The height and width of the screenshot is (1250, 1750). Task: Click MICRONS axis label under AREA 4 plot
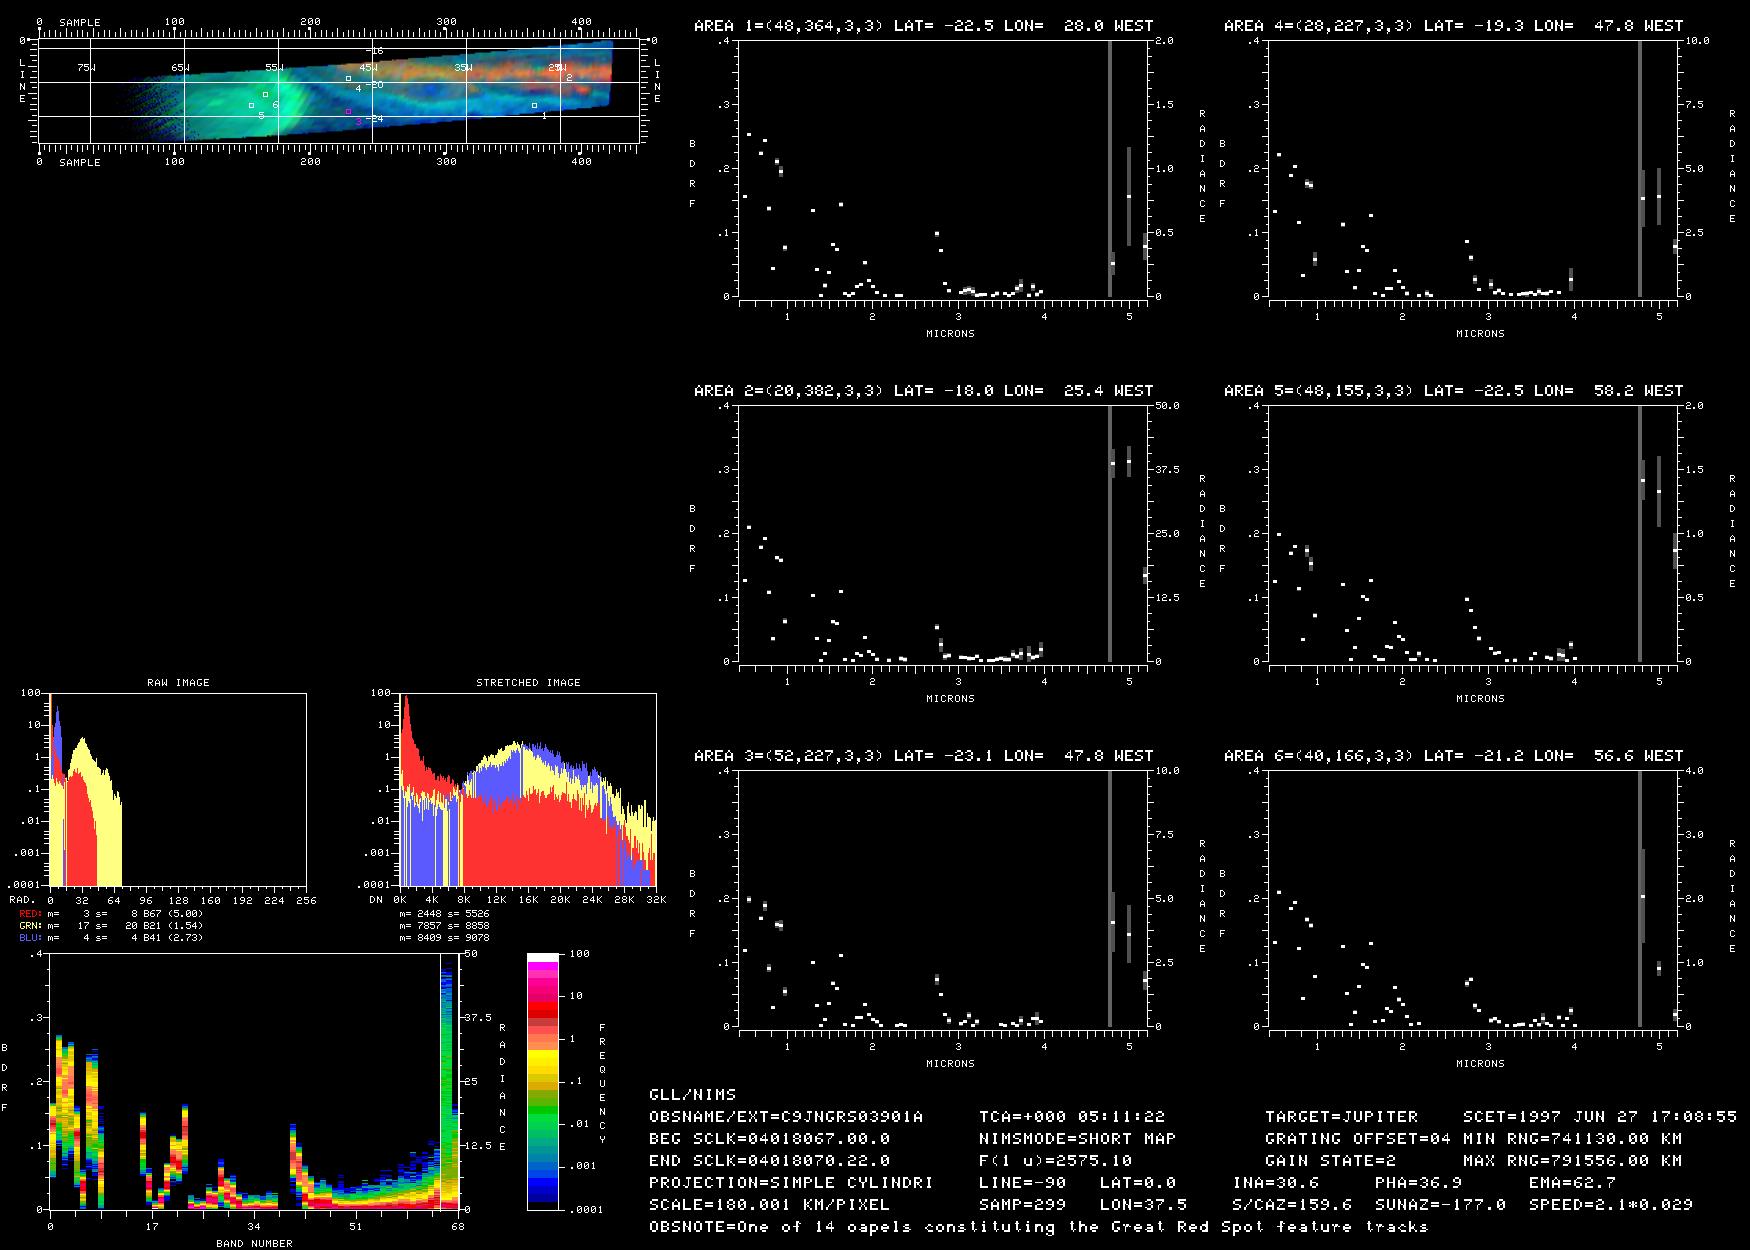pyautogui.click(x=1480, y=334)
